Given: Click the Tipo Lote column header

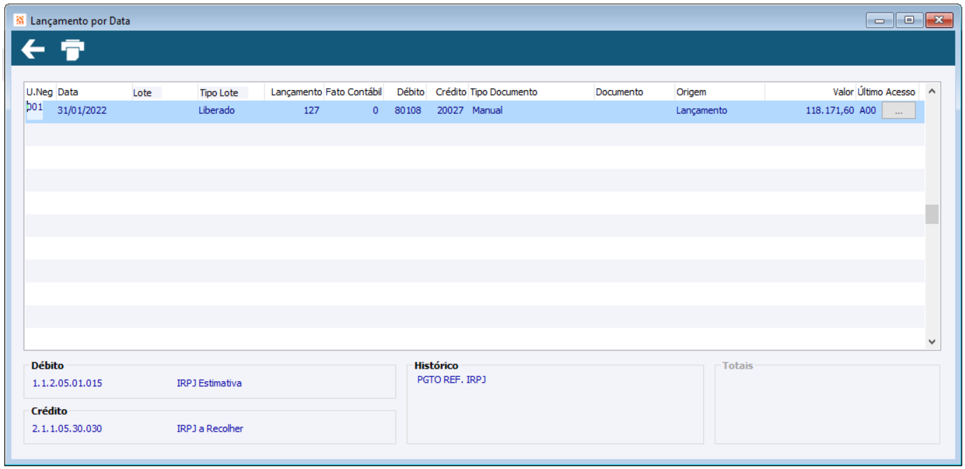Looking at the screenshot, I should coord(230,92).
